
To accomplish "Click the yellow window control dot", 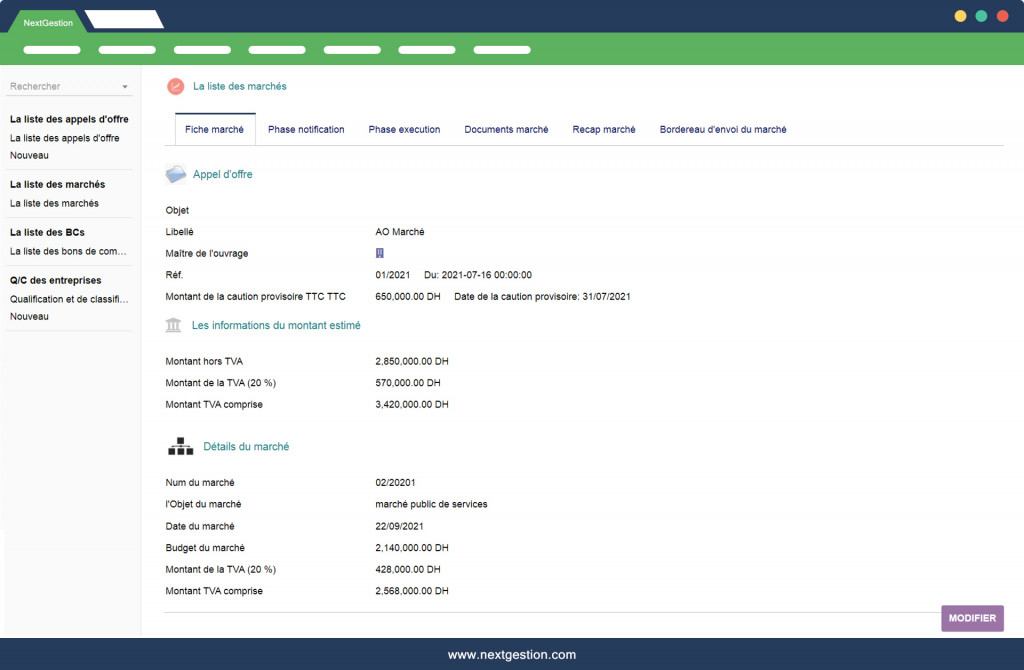I will (960, 16).
